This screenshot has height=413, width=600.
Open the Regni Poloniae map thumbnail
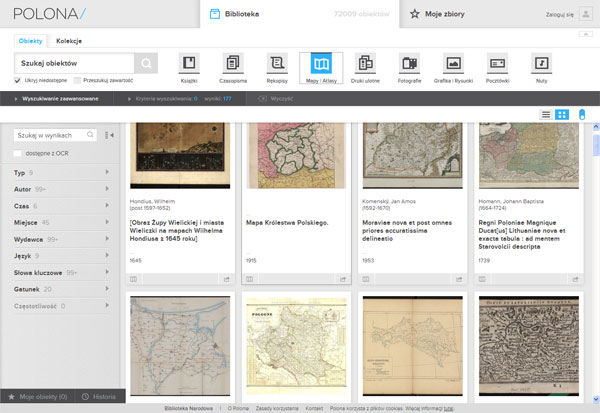coord(529,155)
